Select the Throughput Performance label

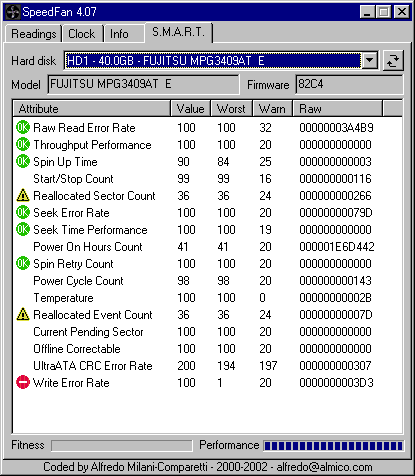[92, 145]
